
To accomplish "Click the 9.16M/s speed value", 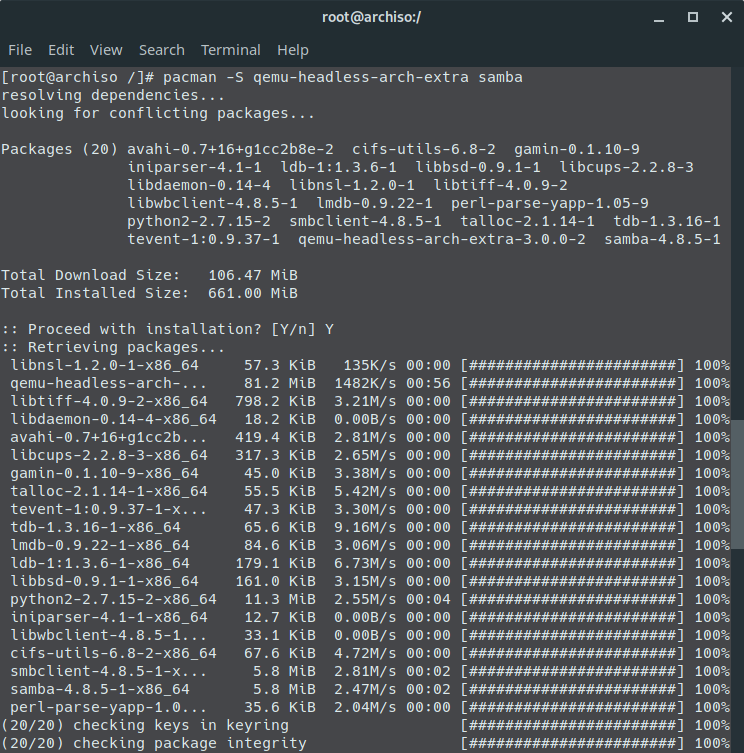I will click(365, 527).
